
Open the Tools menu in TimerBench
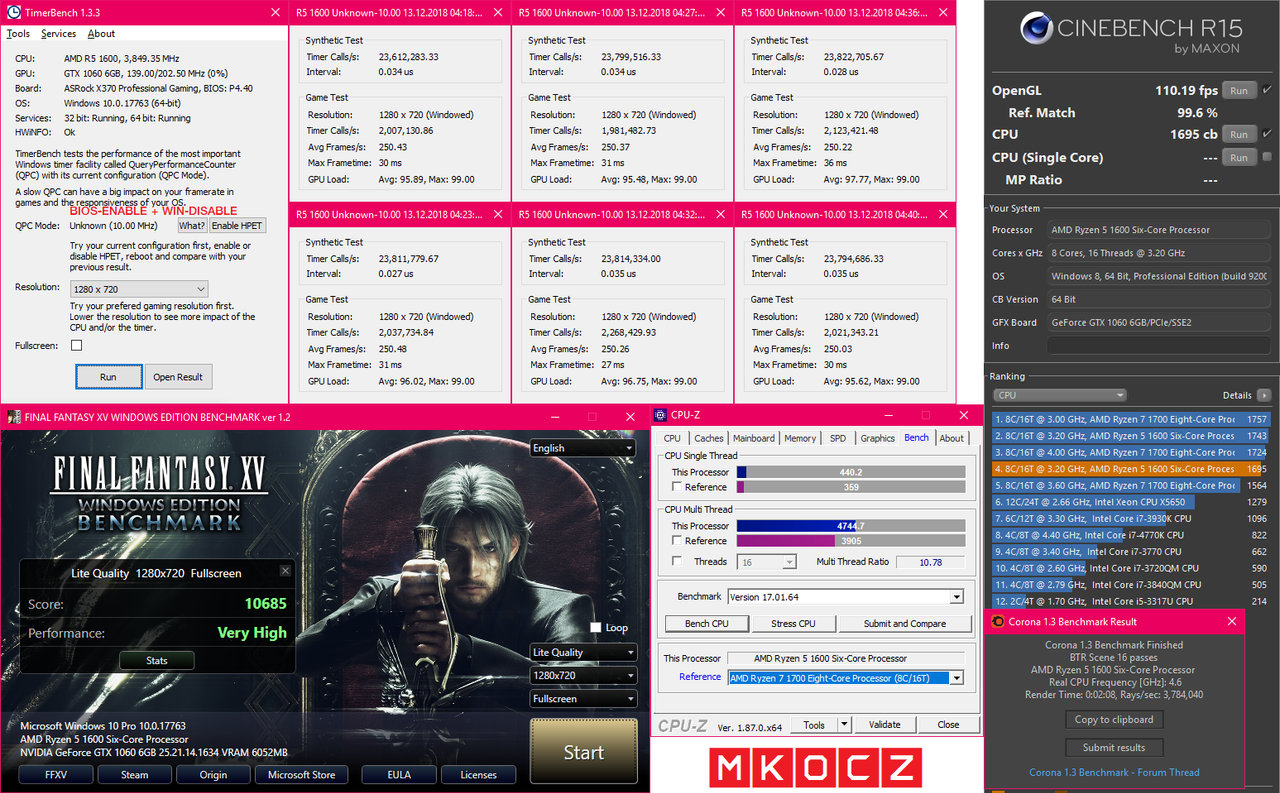pos(19,33)
